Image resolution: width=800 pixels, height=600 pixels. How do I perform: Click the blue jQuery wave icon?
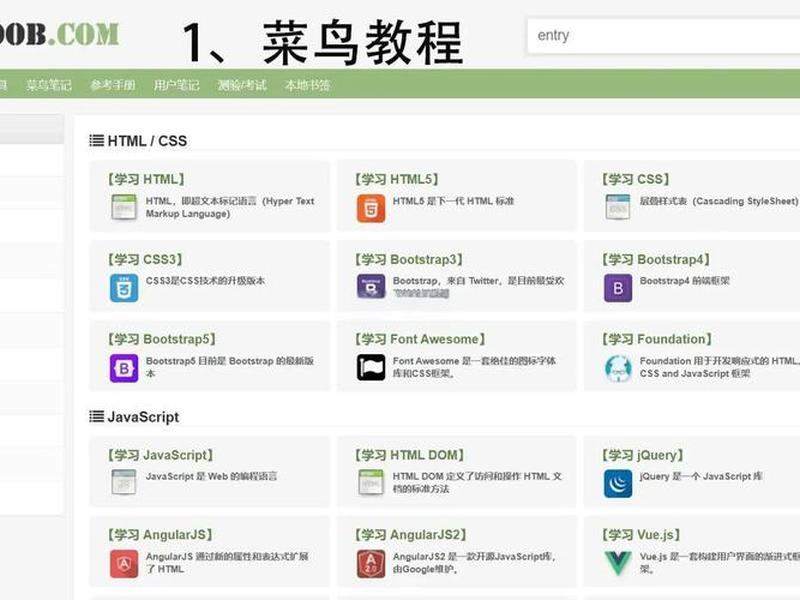pyautogui.click(x=618, y=483)
